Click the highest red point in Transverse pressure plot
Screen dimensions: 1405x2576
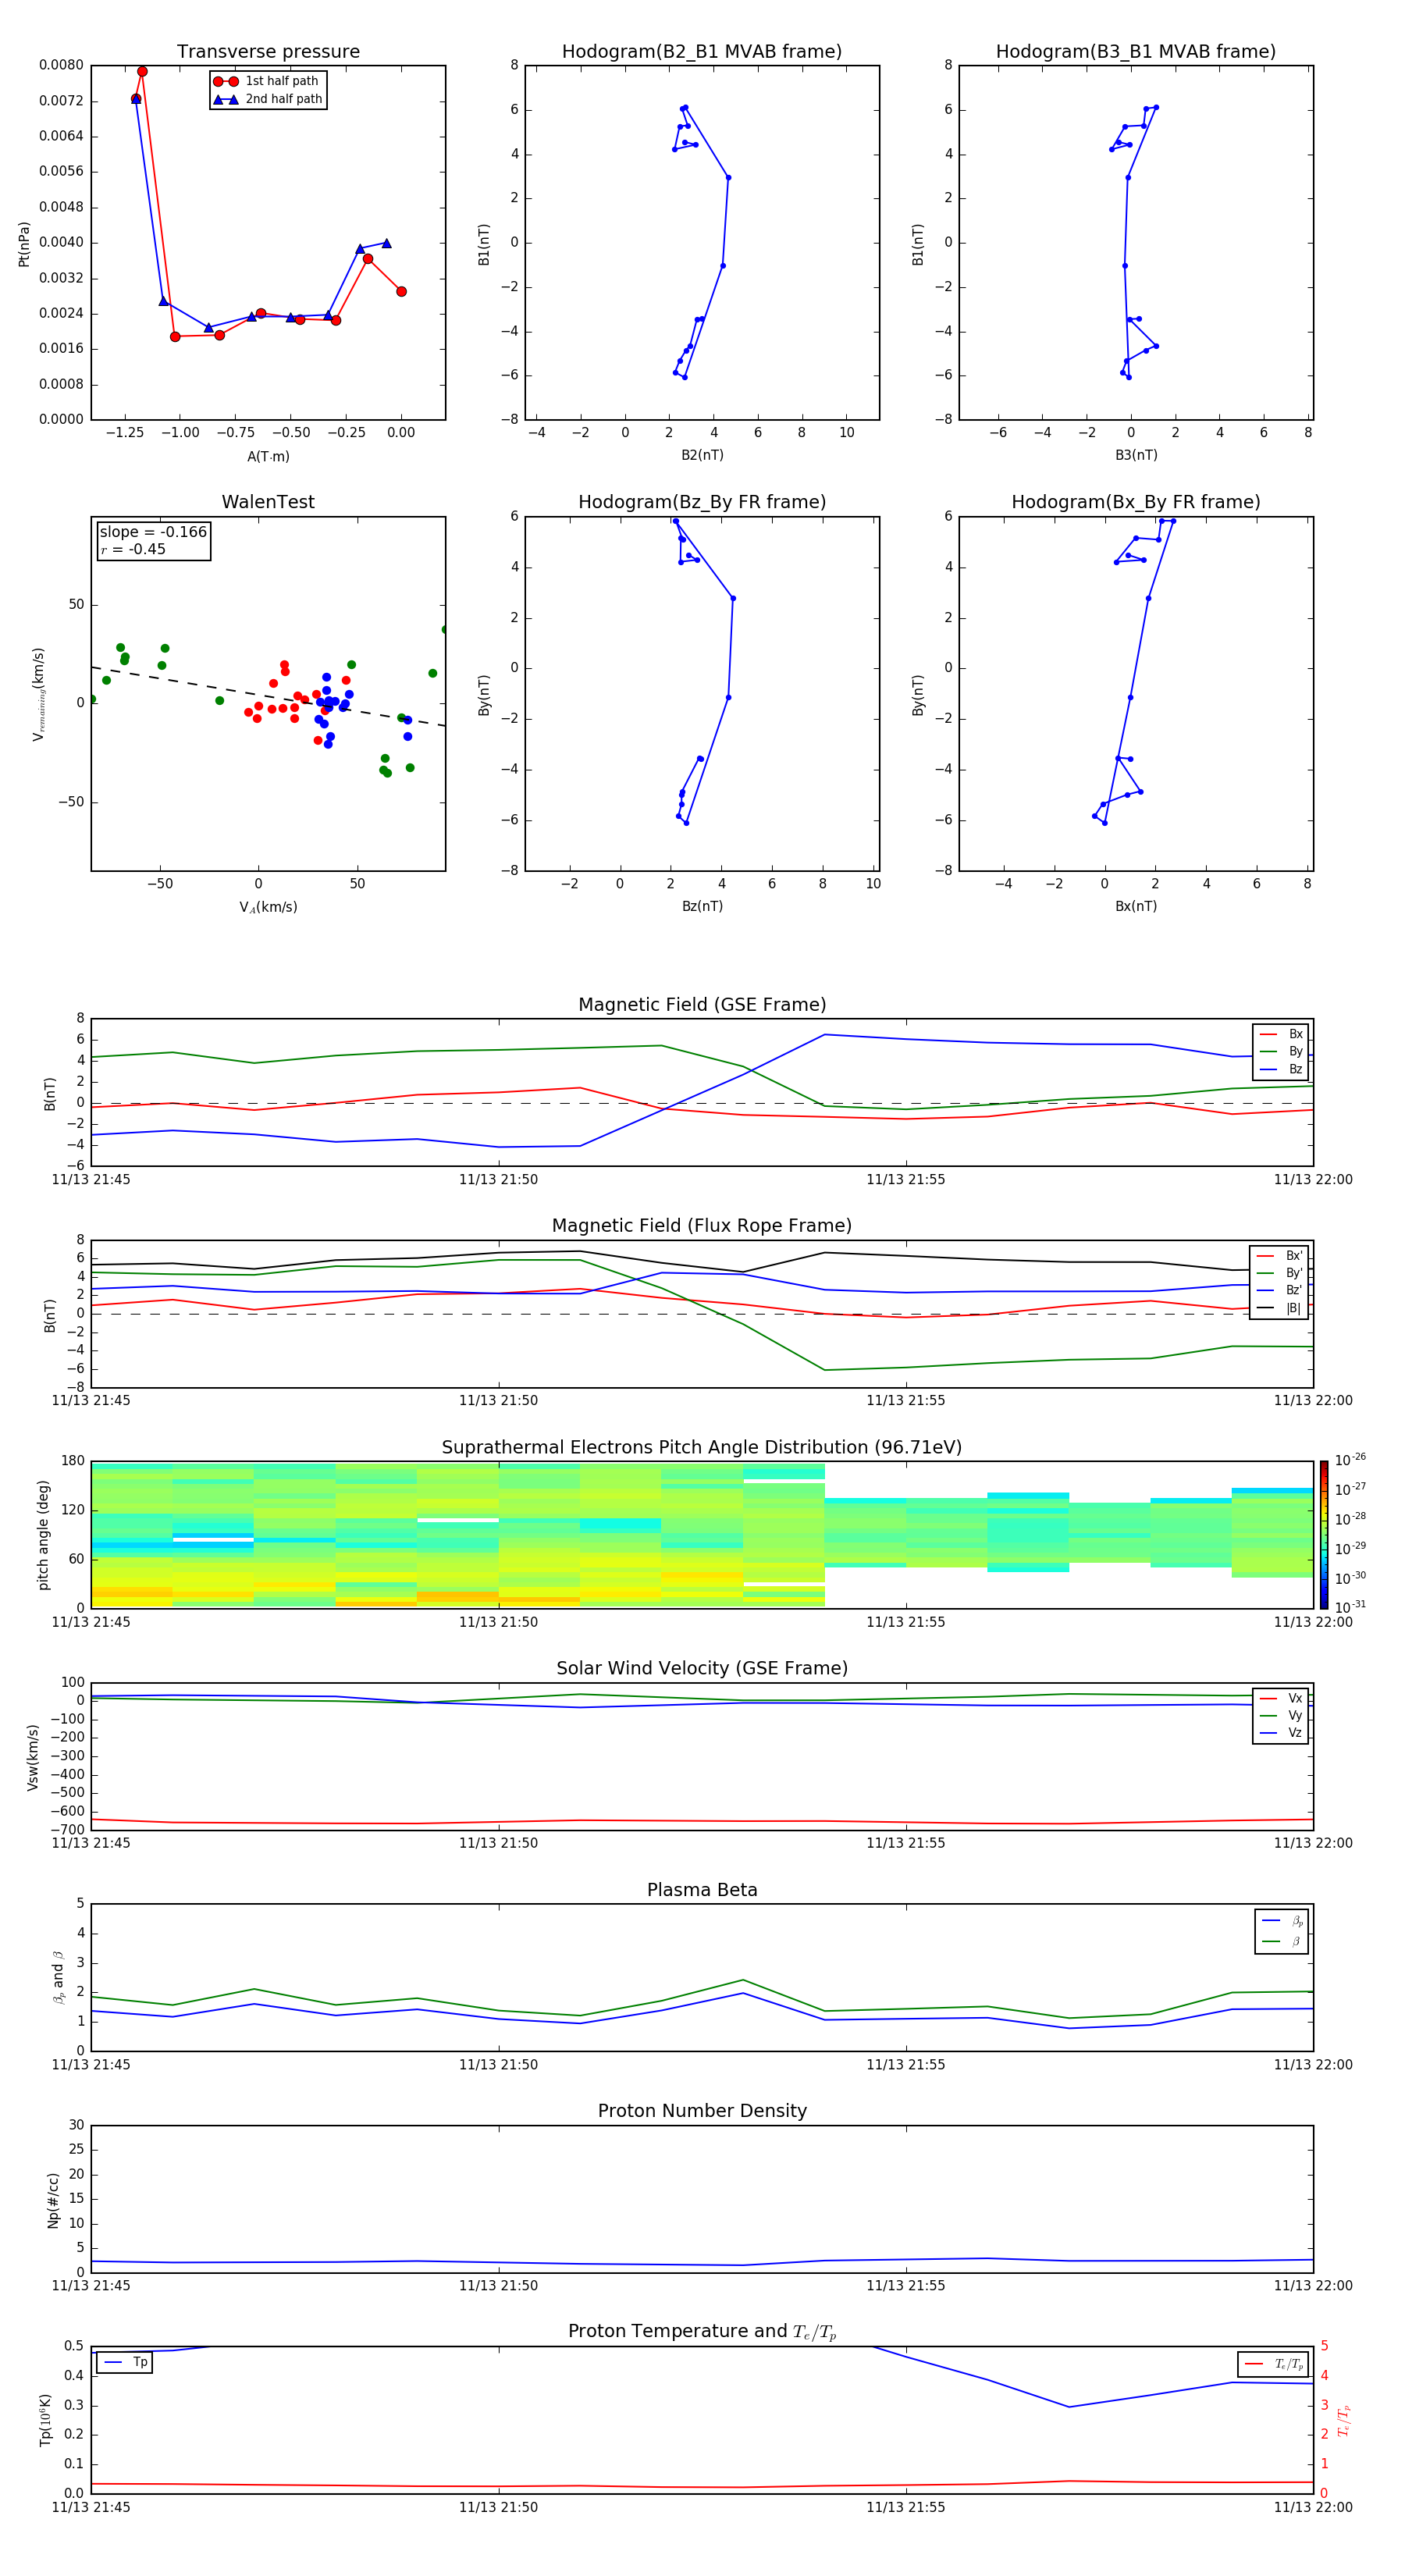(142, 71)
